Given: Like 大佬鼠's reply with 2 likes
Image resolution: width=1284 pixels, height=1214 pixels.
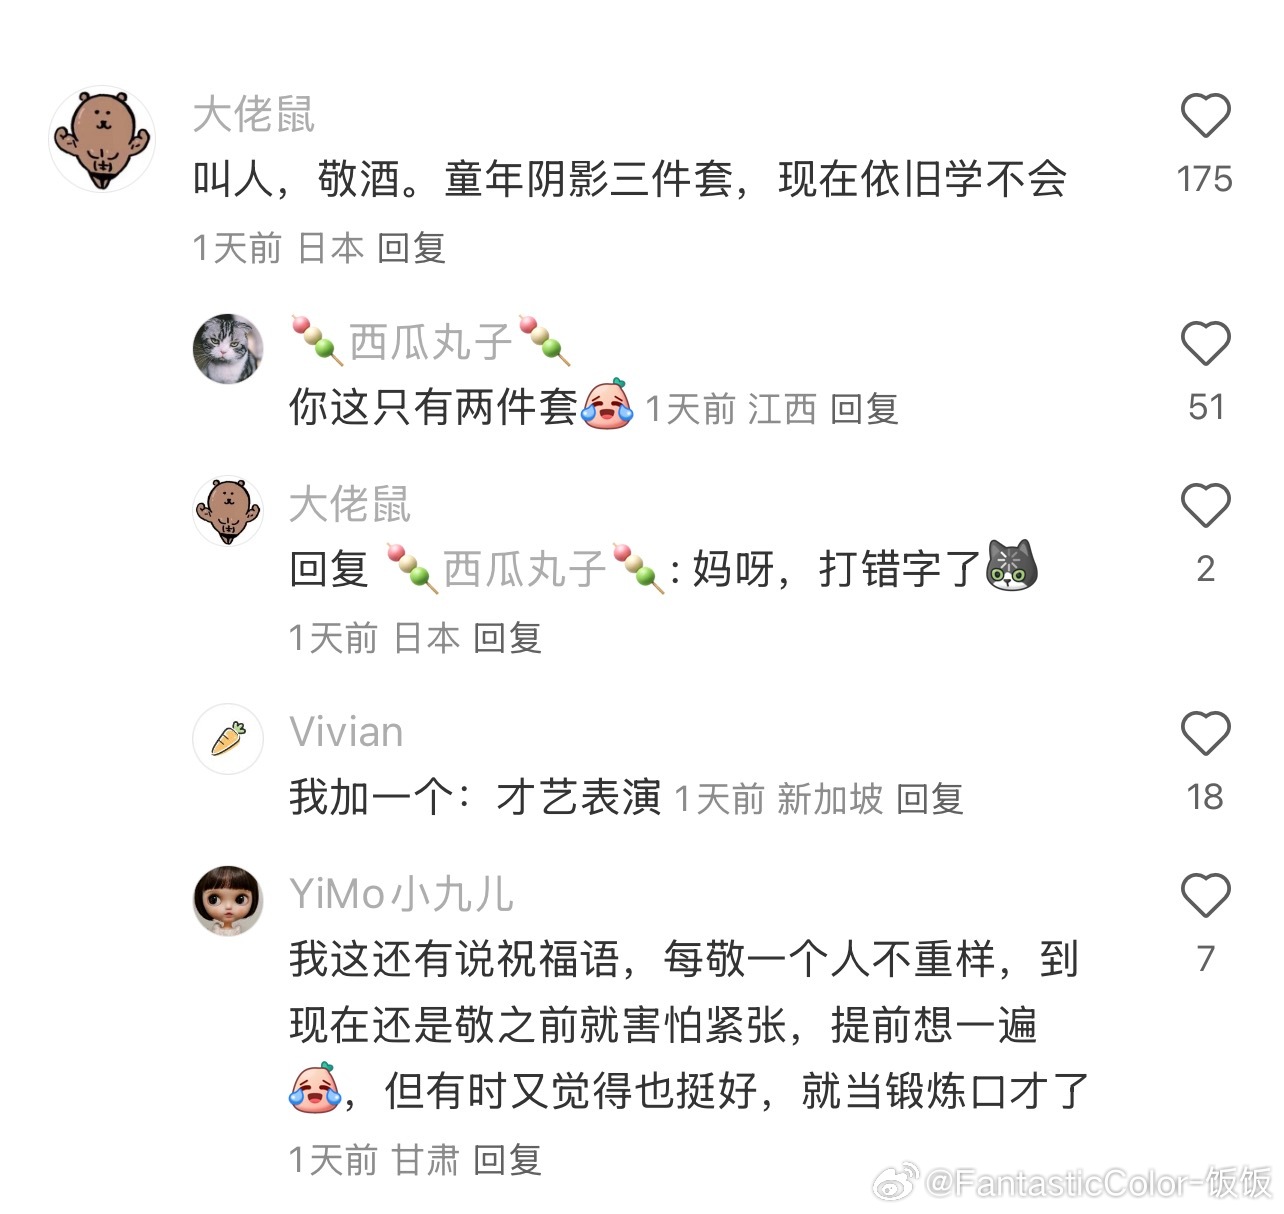Looking at the screenshot, I should 1205,505.
